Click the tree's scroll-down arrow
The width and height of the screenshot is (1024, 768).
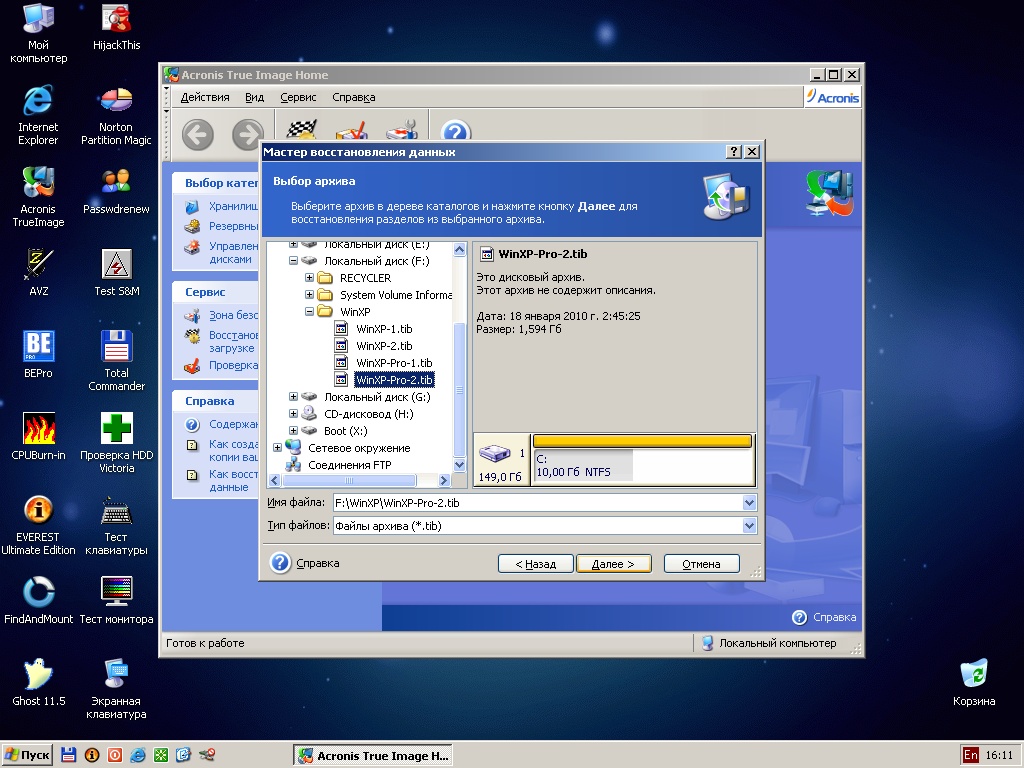(459, 465)
